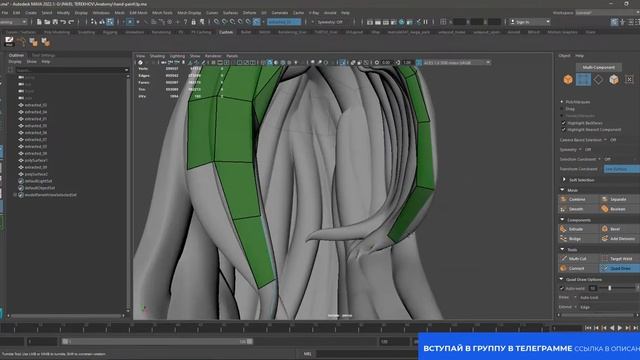The height and width of the screenshot is (360, 640).
Task: Activate the Multi-Cut tool
Action: (x=577, y=259)
